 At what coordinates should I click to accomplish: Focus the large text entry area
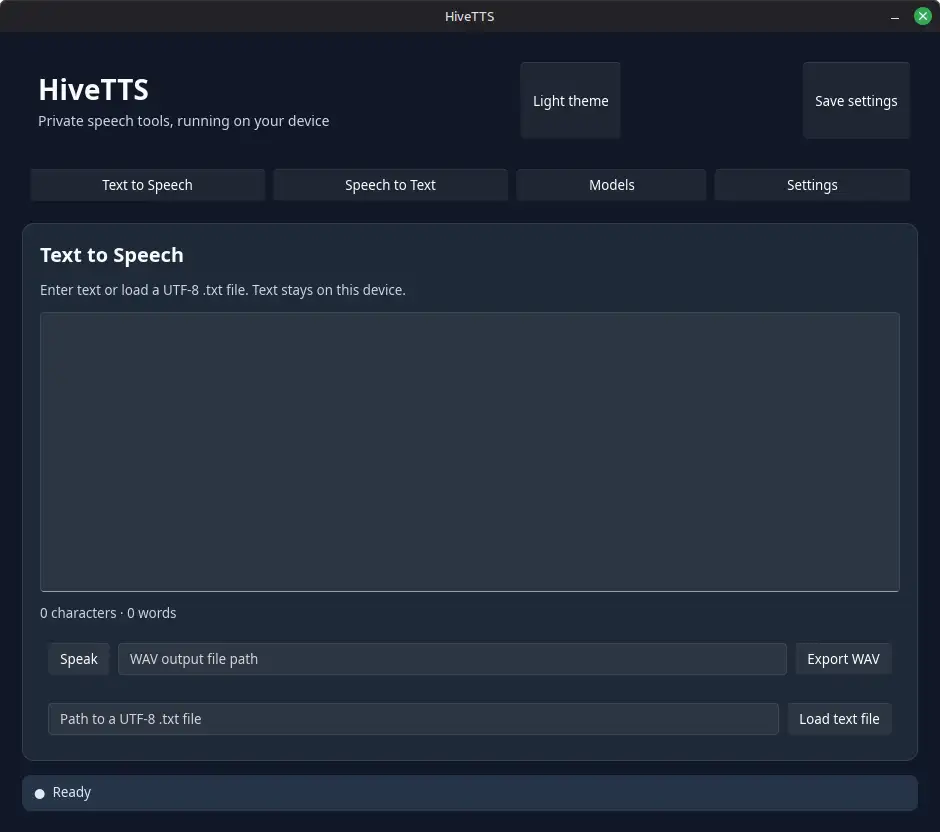[x=469, y=452]
